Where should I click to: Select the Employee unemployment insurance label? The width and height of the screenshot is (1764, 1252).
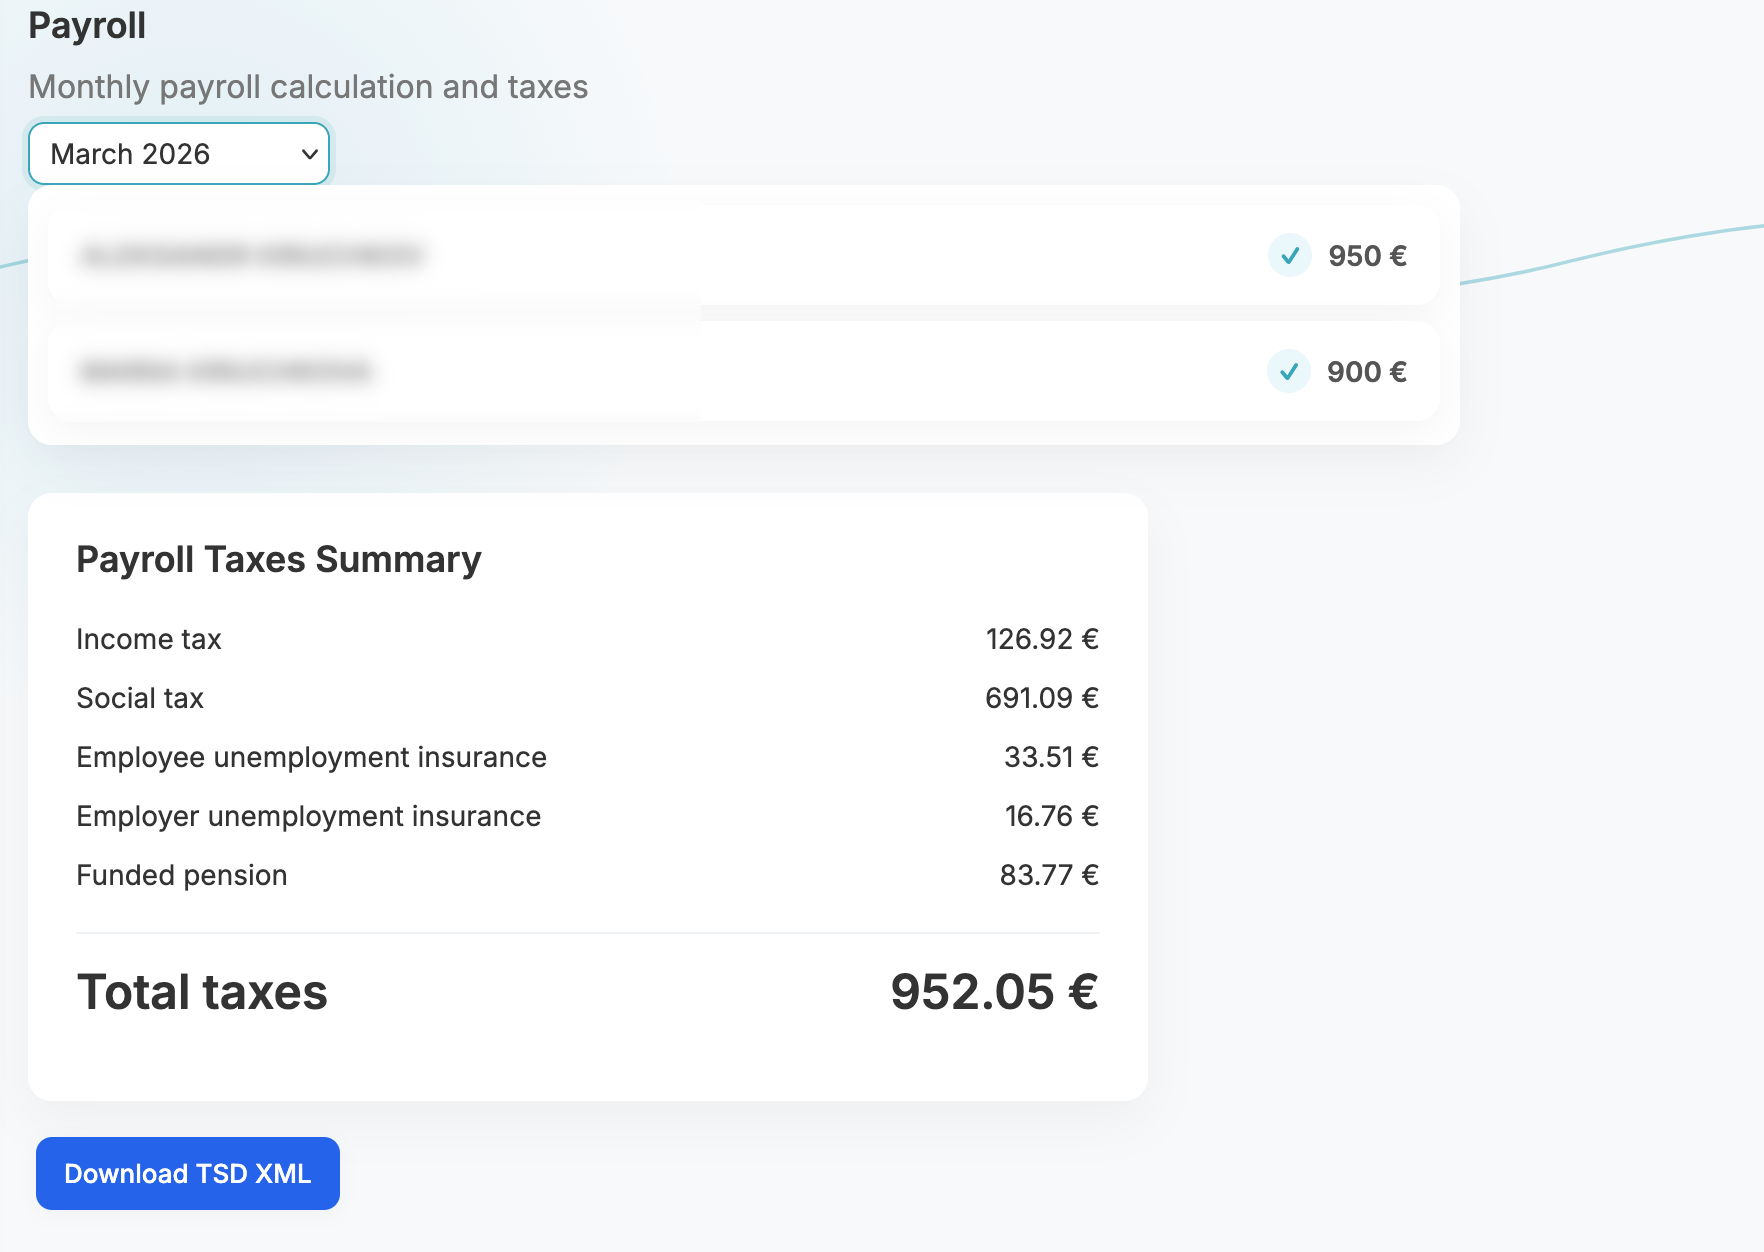coord(311,757)
